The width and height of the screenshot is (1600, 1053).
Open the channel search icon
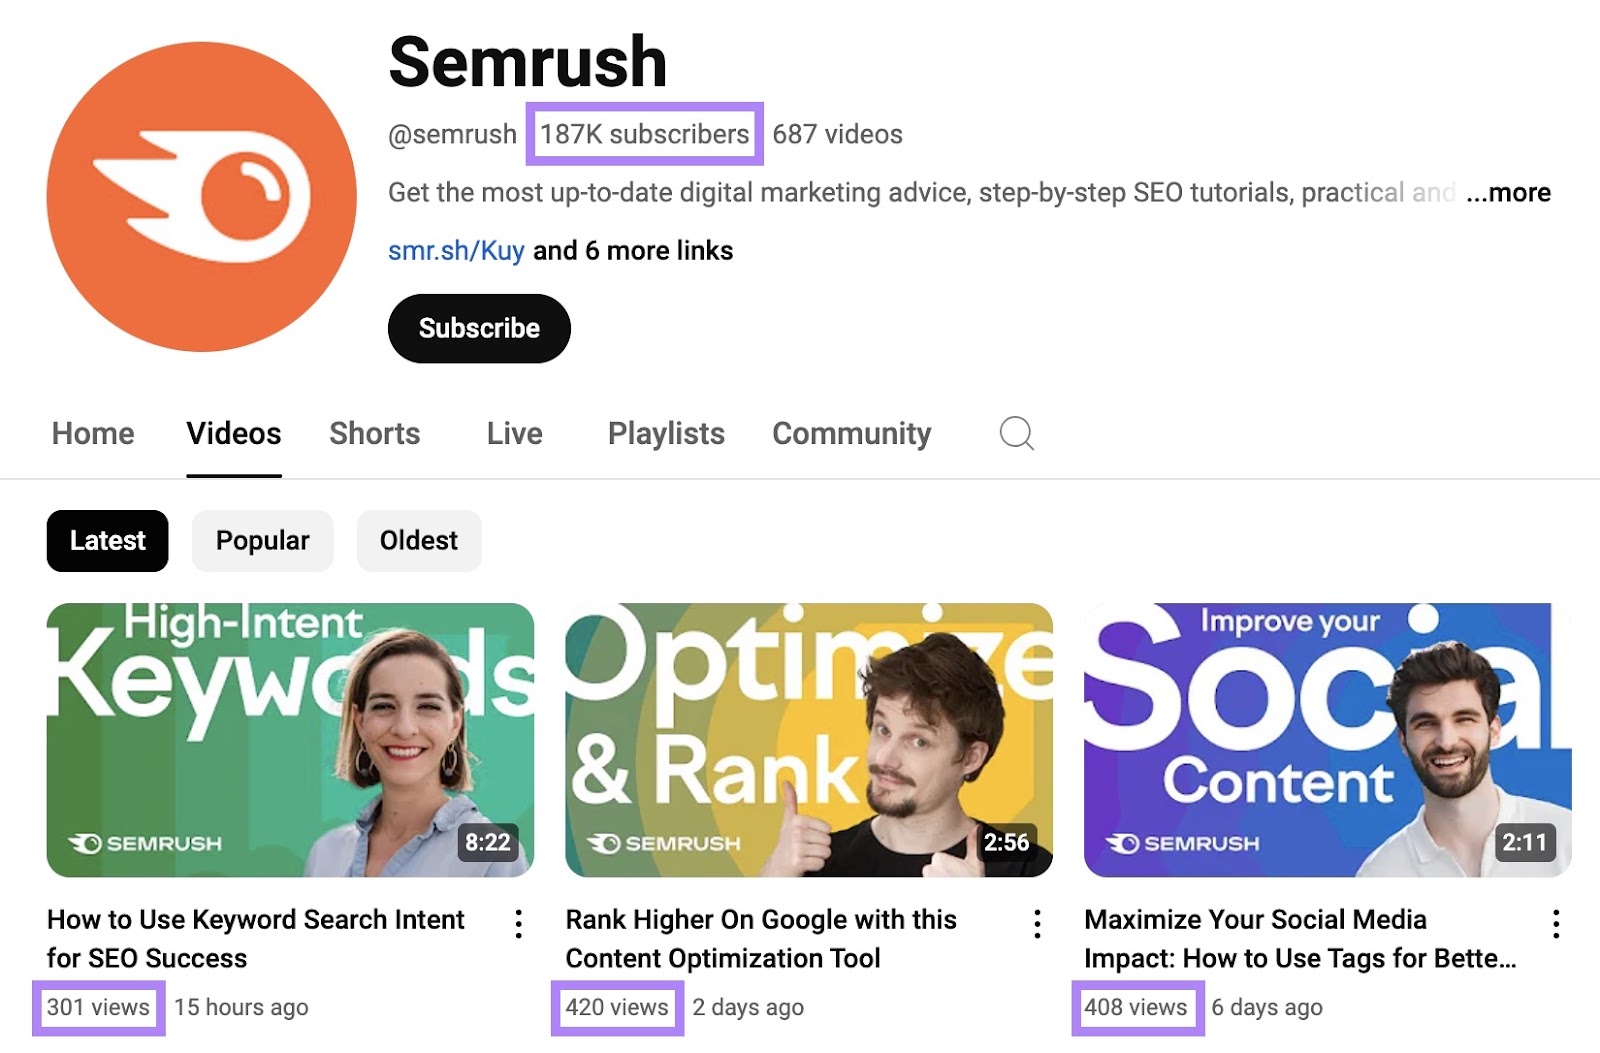click(x=1016, y=433)
